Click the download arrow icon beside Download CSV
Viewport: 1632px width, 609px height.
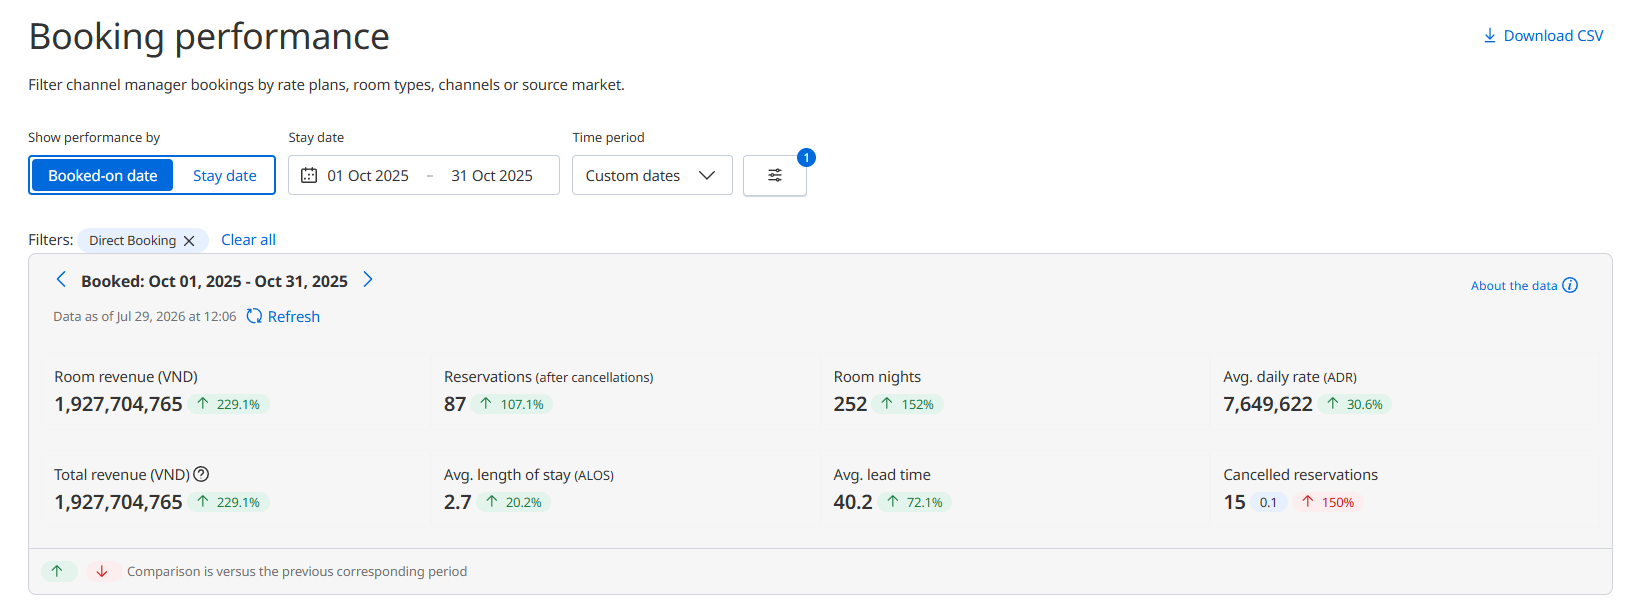1490,36
